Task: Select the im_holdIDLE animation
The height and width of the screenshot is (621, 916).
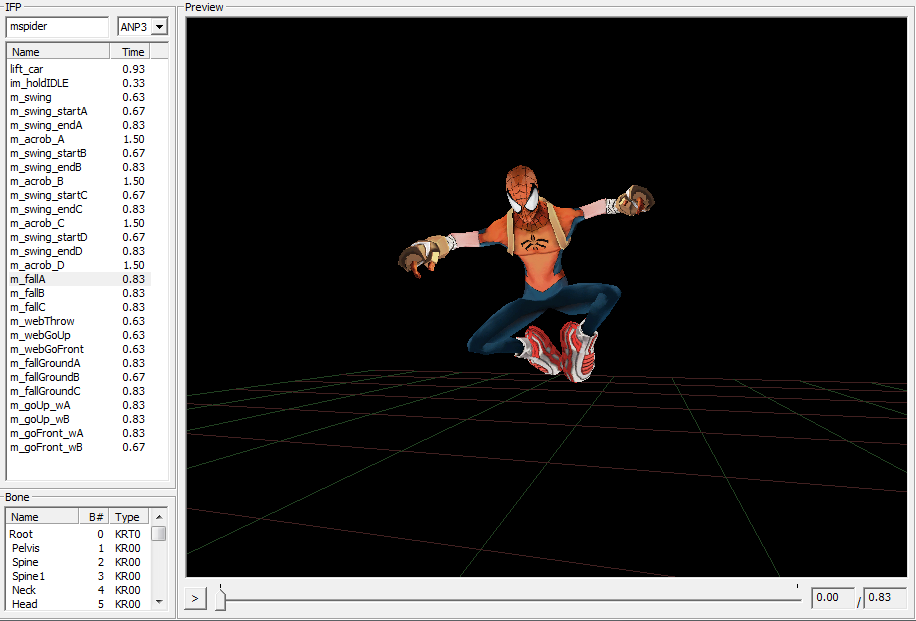Action: [78, 83]
